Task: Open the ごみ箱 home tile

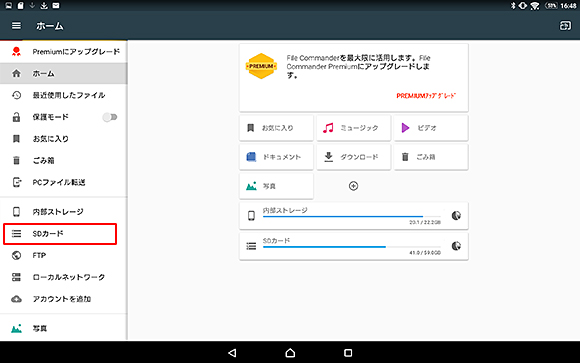Action: click(431, 157)
